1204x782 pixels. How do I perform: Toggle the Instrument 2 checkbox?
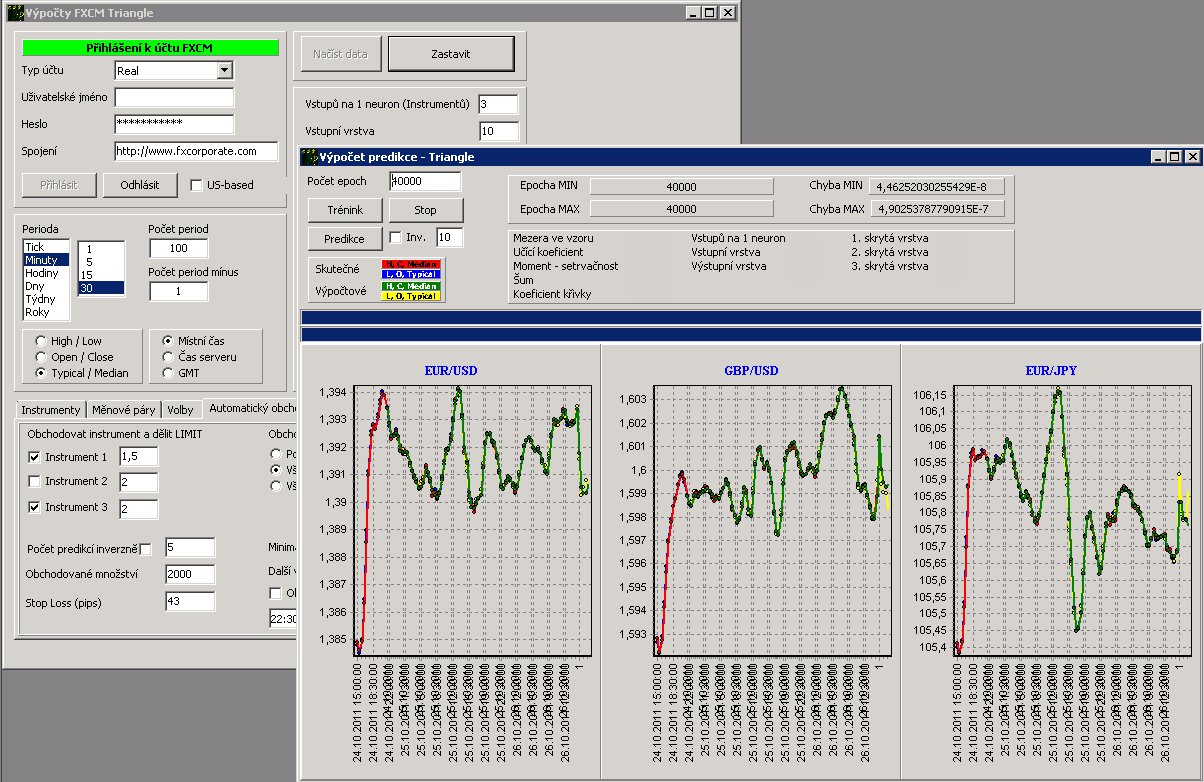(35, 482)
